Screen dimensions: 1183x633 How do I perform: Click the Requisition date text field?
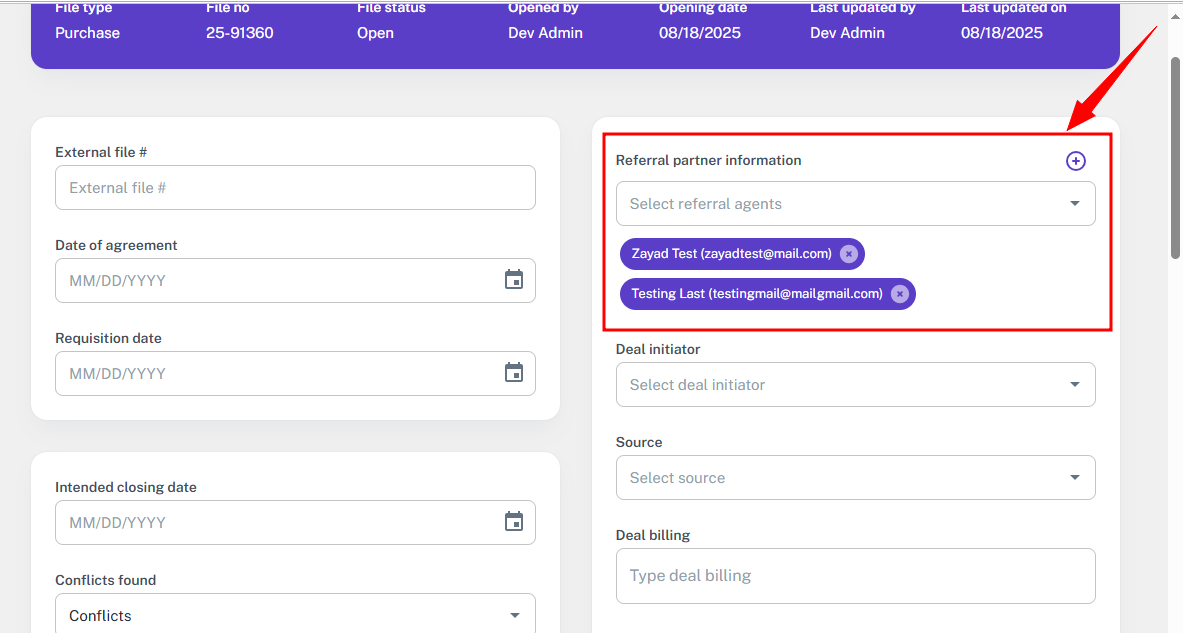pyautogui.click(x=270, y=374)
